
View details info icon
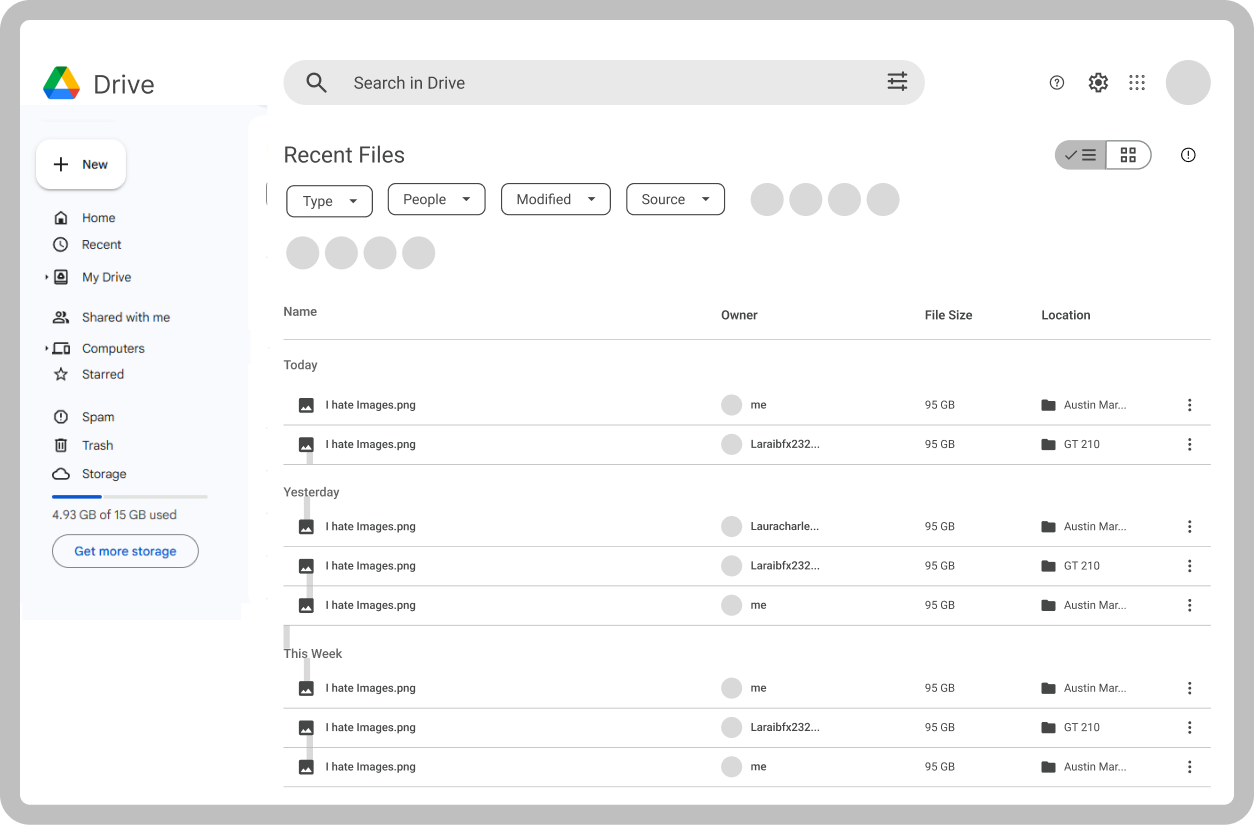[1188, 155]
